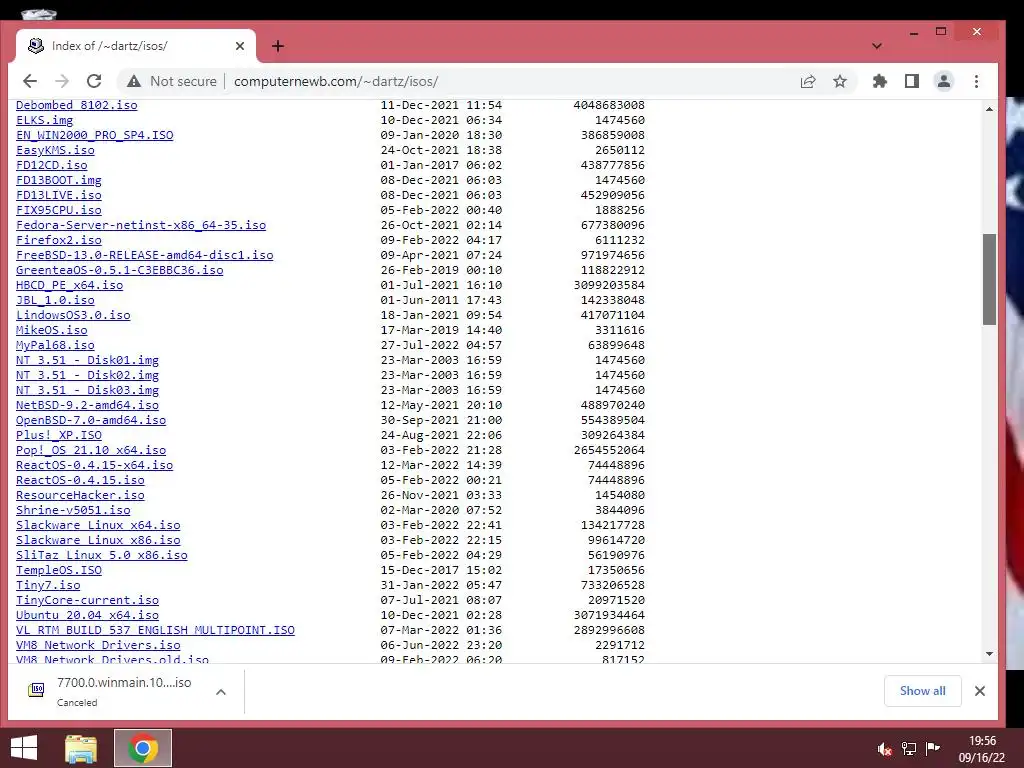1024x768 pixels.
Task: Click NT 3.51 - Disk03.img link
Action: point(88,391)
